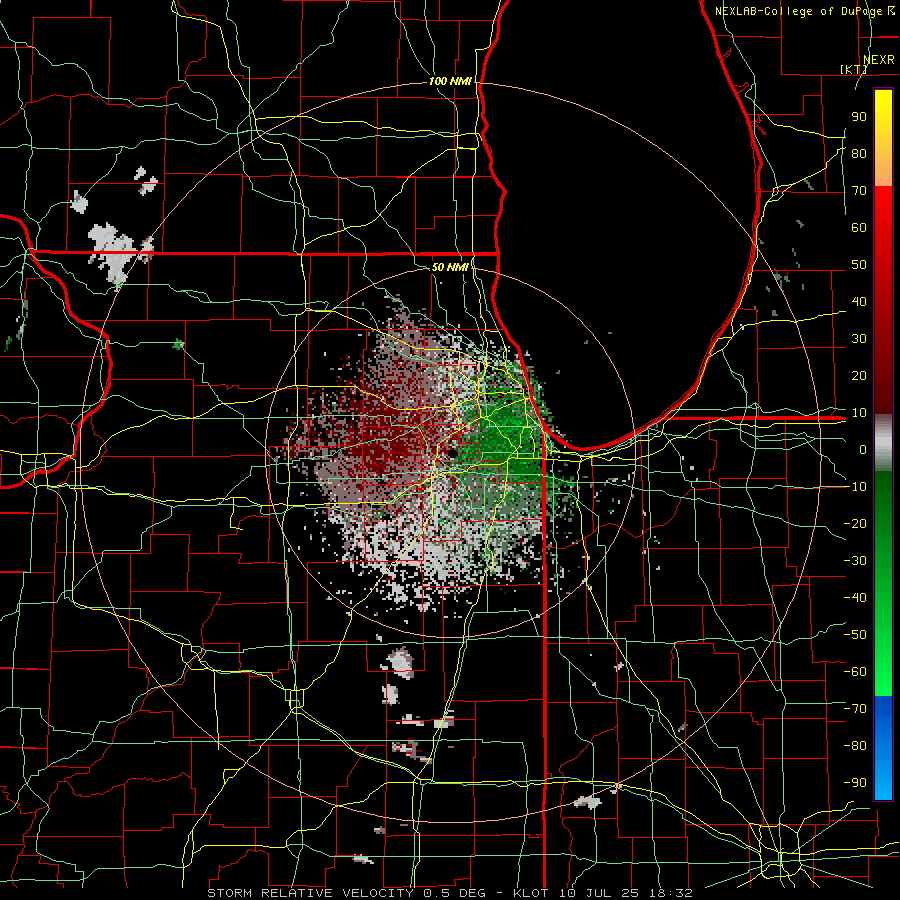
Task: Click the blue segment of velocity color bar
Action: tap(883, 747)
